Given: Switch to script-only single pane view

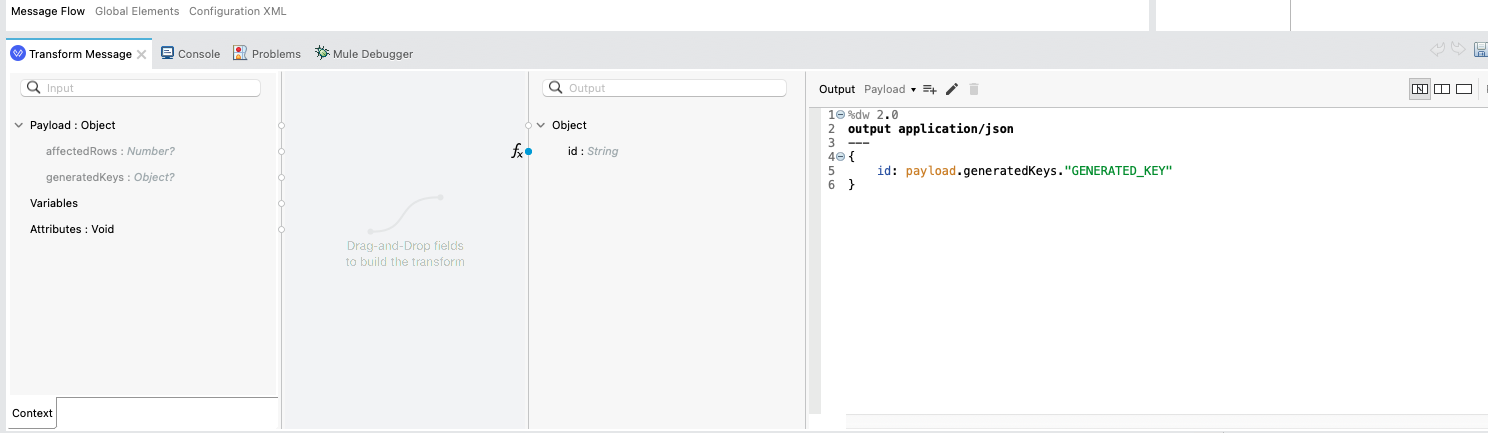Looking at the screenshot, I should [x=1463, y=89].
